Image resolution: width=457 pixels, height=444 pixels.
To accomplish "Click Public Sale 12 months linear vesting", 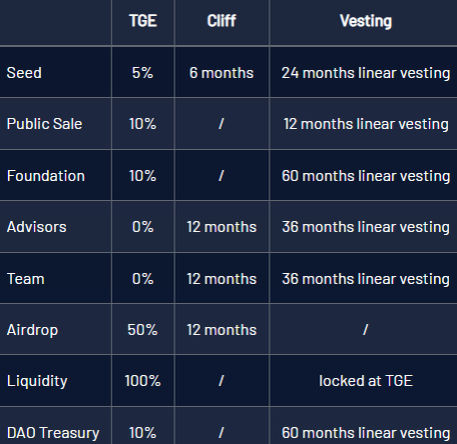I will coord(366,124).
